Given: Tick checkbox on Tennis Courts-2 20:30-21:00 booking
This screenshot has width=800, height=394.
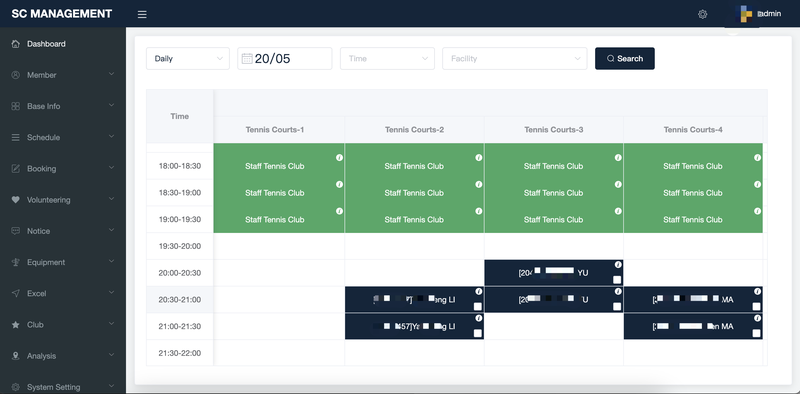Looking at the screenshot, I should click(x=478, y=306).
